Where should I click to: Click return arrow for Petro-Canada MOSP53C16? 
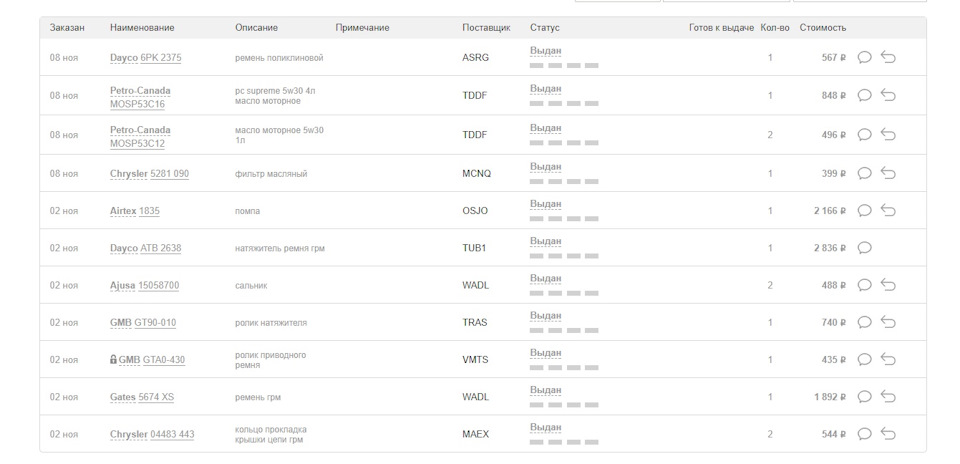click(888, 96)
